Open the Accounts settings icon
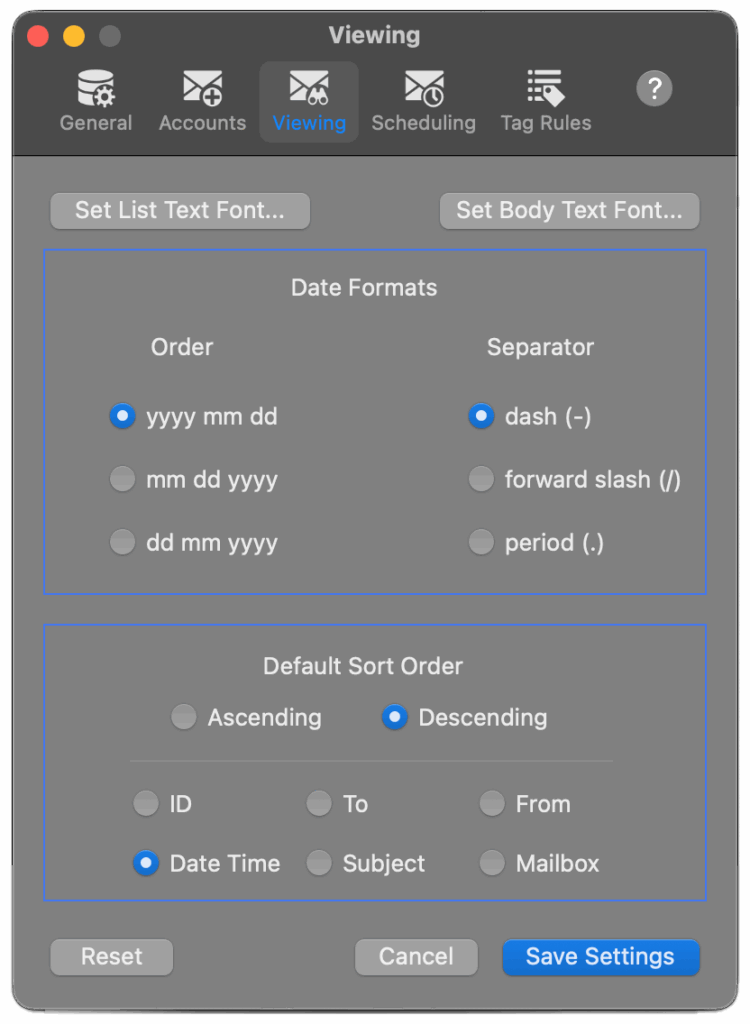Image resolution: width=750 pixels, height=1024 pixels. click(201, 99)
